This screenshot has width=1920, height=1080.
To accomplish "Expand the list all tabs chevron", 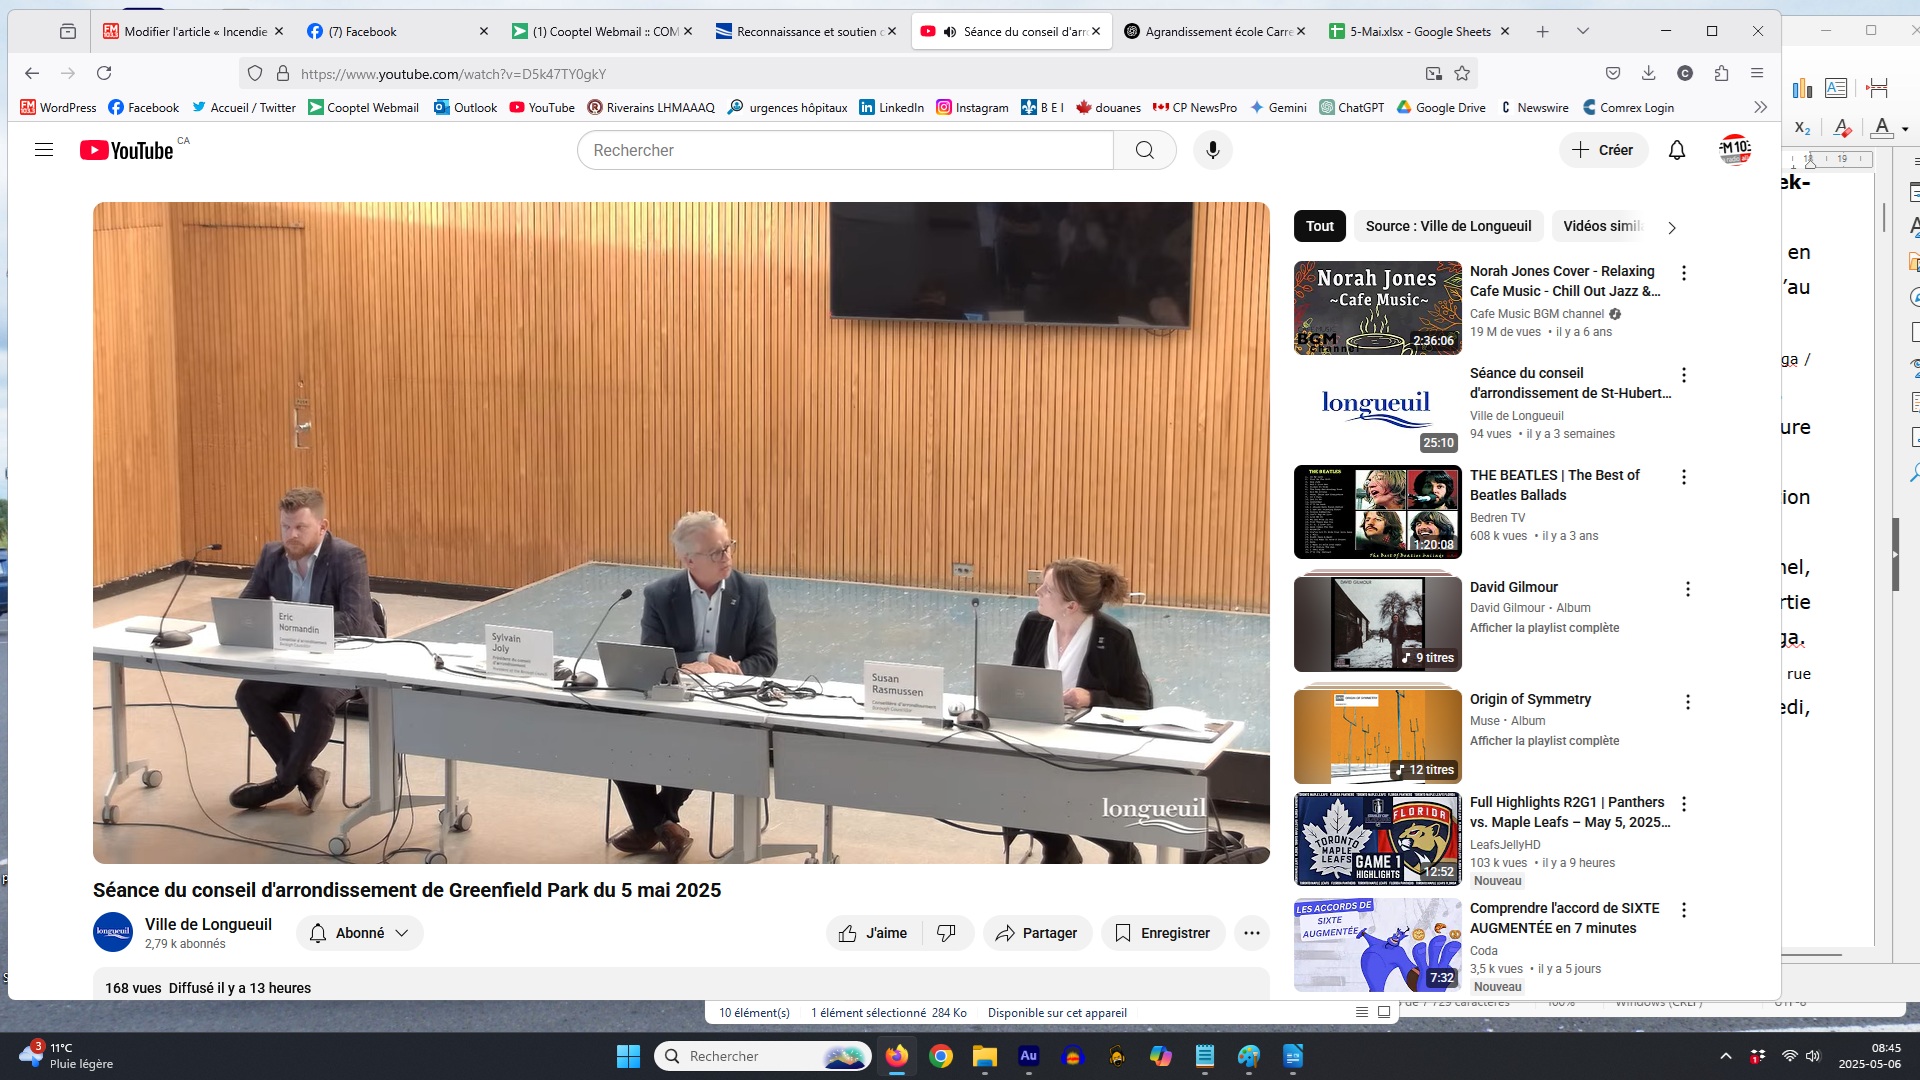I will [1583, 31].
